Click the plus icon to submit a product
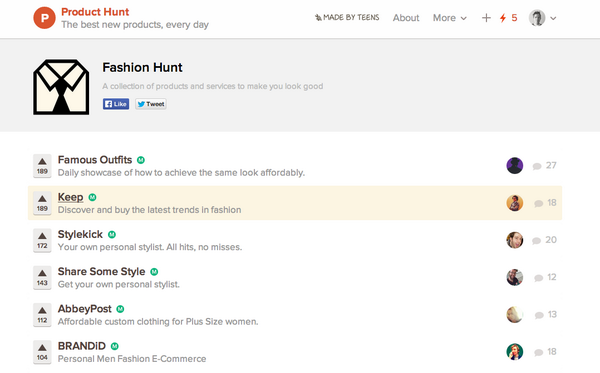Image resolution: width=600 pixels, height=373 pixels. (486, 18)
